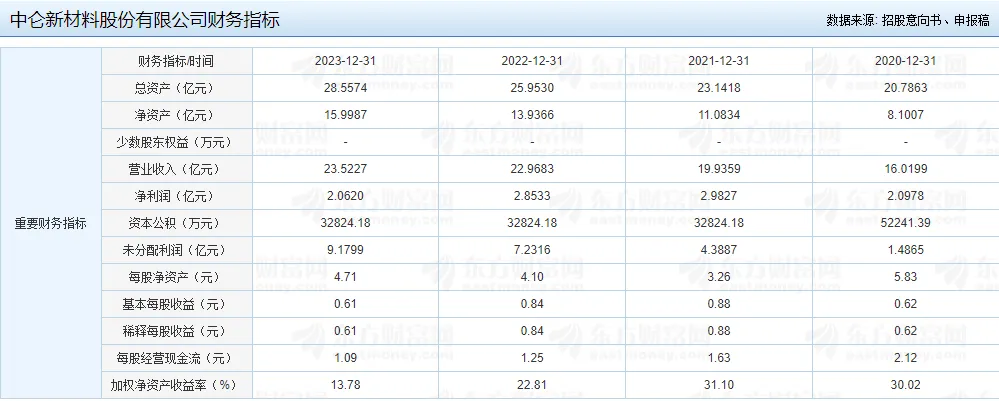Viewport: 999px width, 401px height.
Task: Click 加权净资产收益率 value 22.81
Action: (532, 385)
